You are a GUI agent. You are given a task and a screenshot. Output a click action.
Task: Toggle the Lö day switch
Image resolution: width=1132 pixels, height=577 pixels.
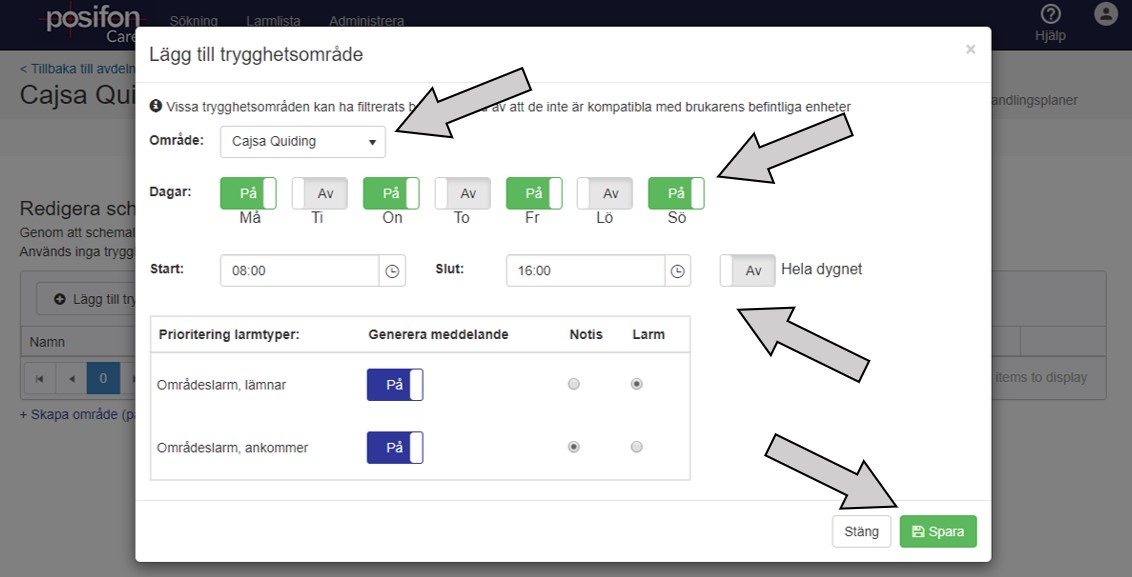click(605, 194)
